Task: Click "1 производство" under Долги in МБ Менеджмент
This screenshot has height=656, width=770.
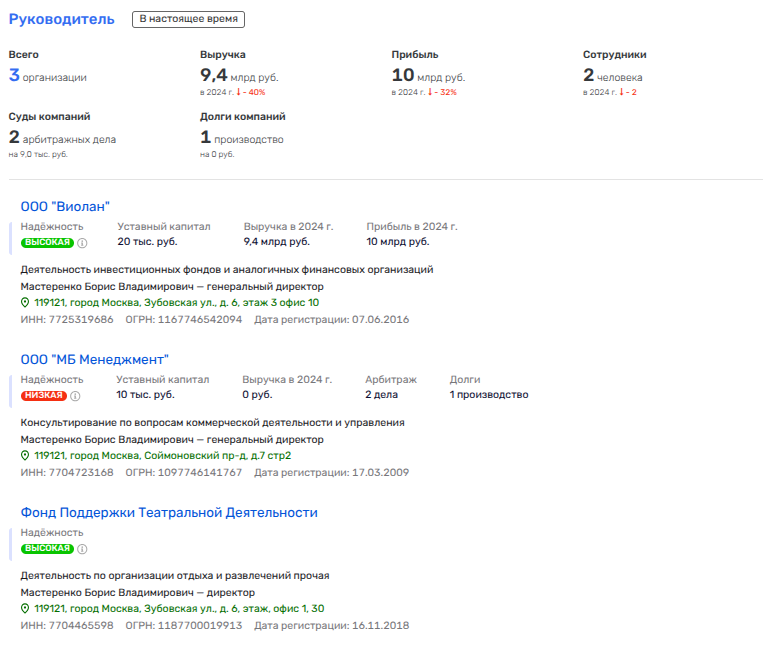Action: [x=488, y=395]
